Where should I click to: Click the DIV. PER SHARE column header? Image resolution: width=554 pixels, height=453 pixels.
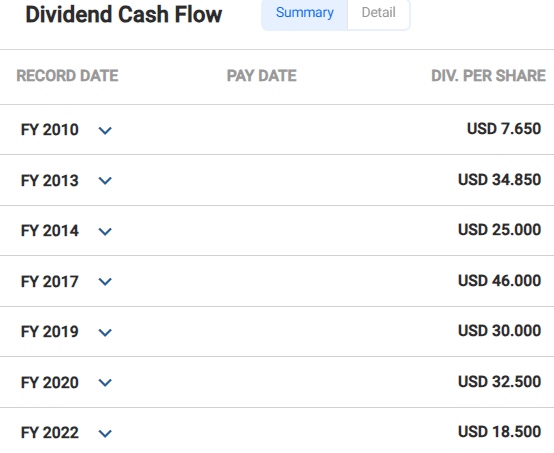tap(488, 76)
